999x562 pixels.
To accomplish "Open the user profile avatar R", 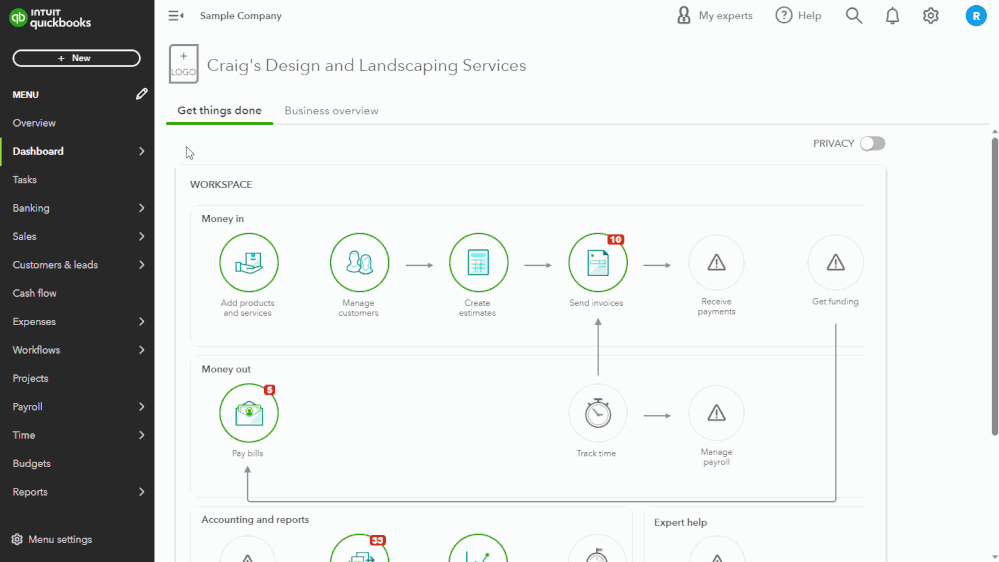I will tap(975, 15).
